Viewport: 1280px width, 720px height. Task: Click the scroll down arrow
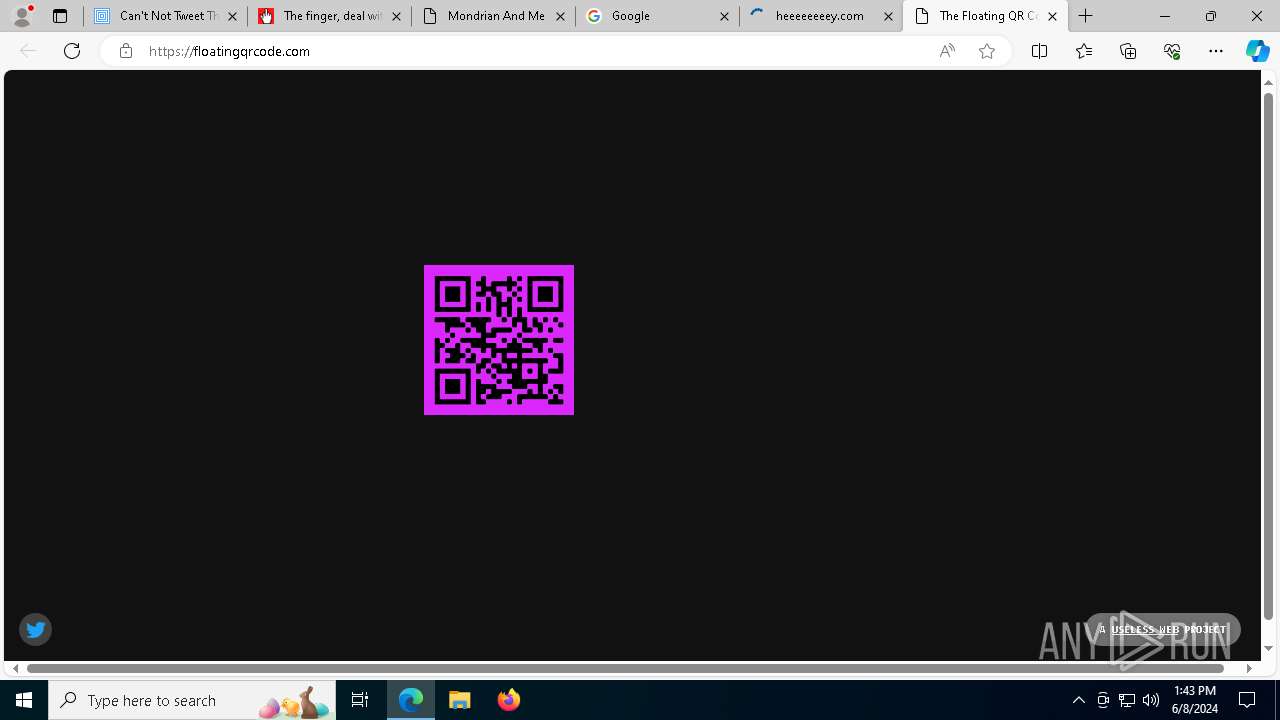pyautogui.click(x=1269, y=649)
